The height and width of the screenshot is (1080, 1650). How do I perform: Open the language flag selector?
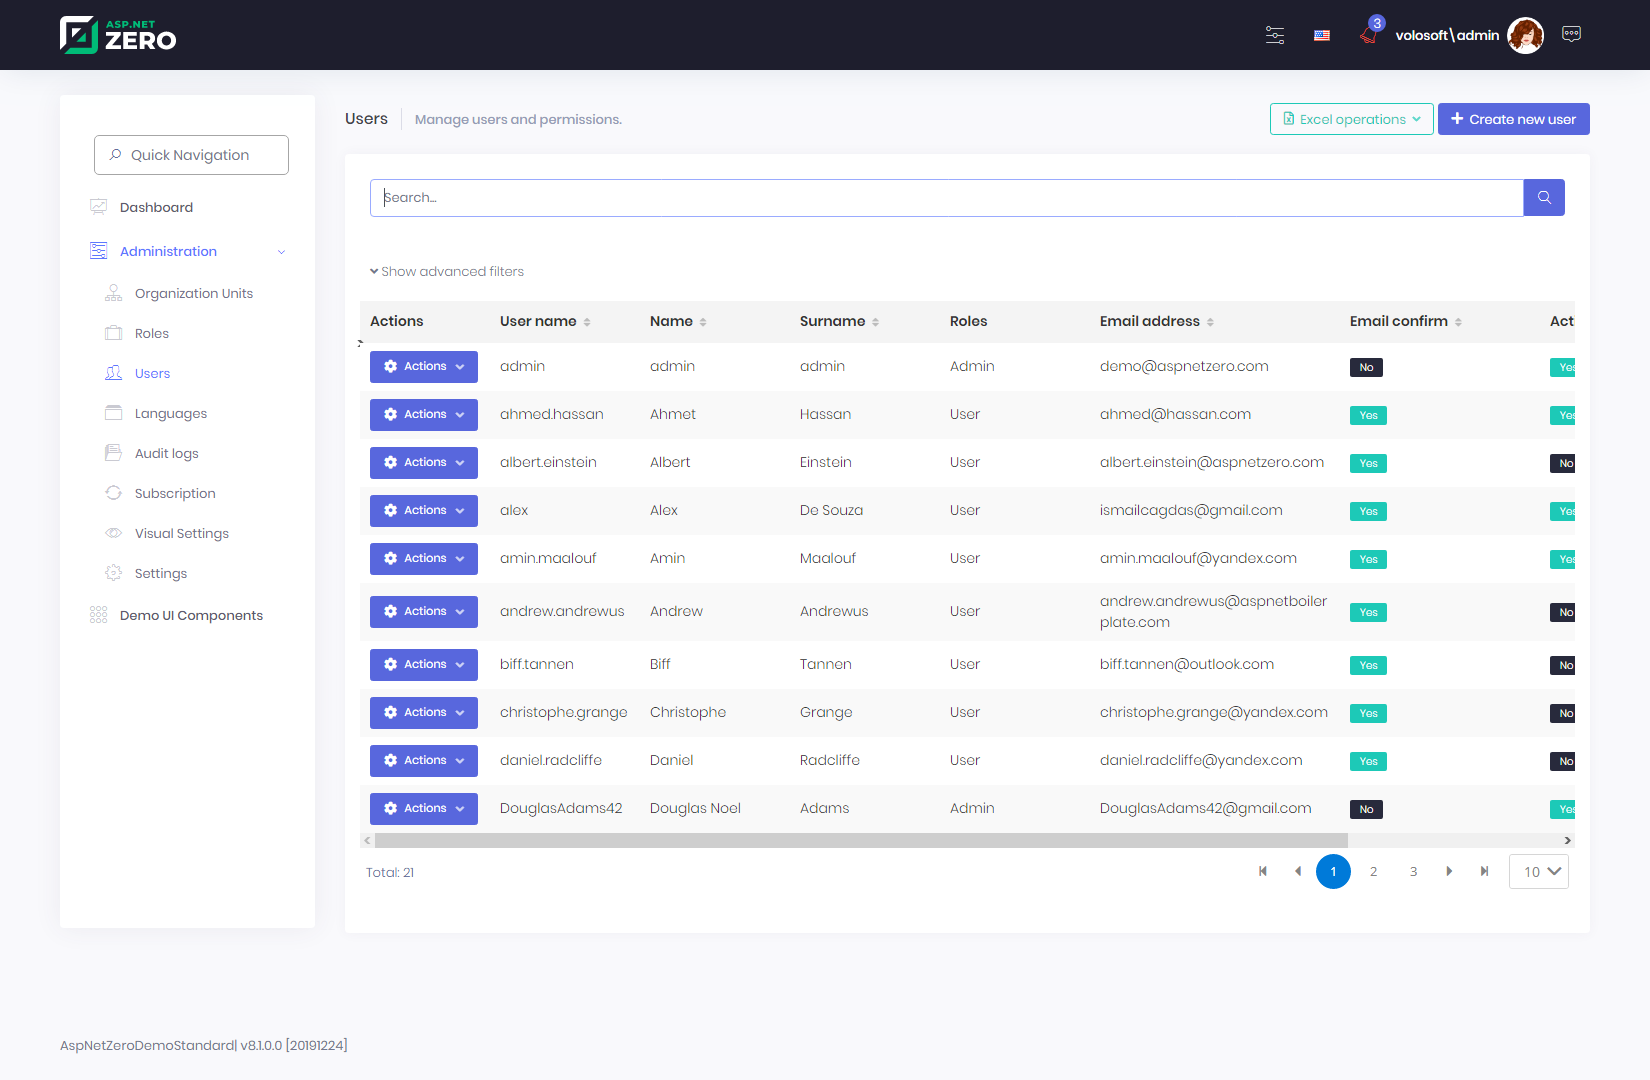[1322, 35]
